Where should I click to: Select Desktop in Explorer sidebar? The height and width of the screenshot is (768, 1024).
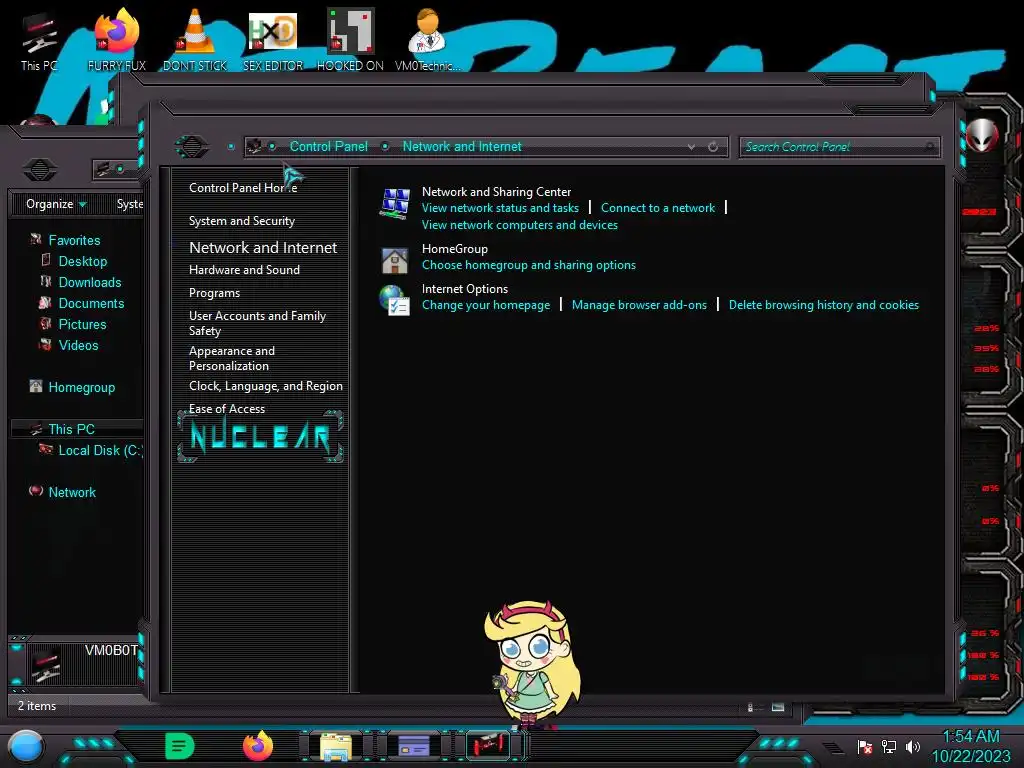(82, 261)
